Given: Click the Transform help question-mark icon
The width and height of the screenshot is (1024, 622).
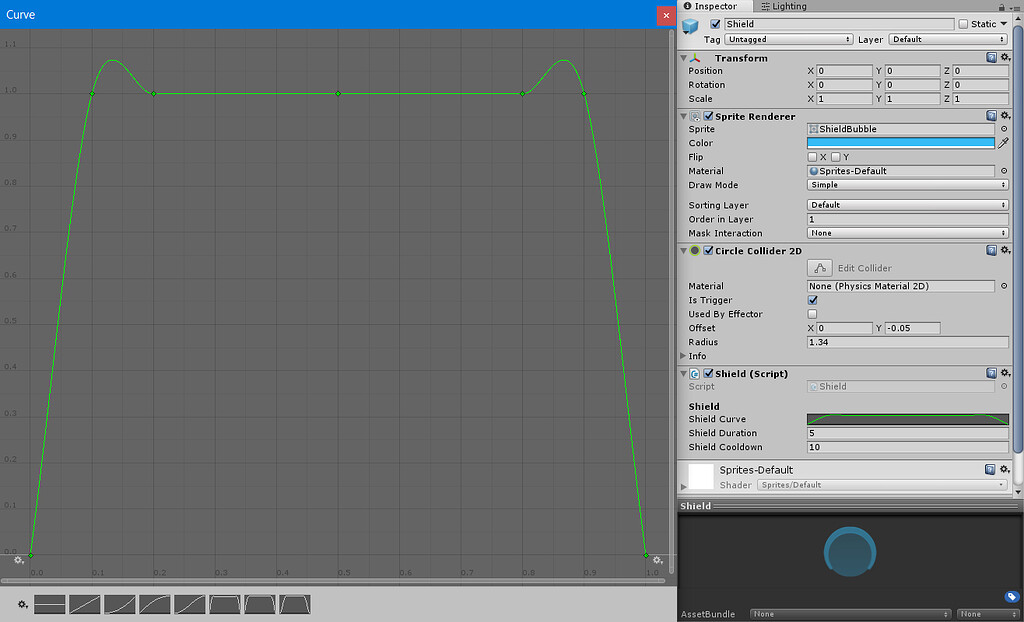Looking at the screenshot, I should (x=991, y=57).
